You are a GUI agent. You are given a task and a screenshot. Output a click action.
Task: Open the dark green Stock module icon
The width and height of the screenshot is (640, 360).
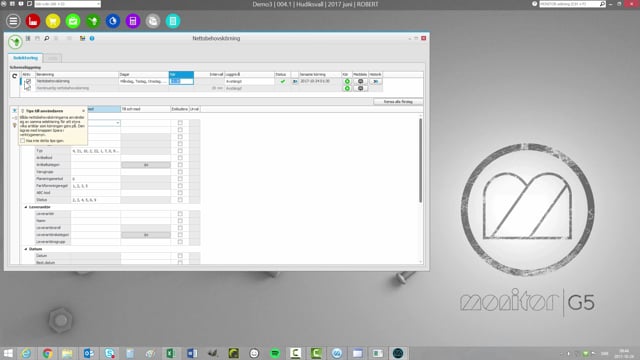pyautogui.click(x=93, y=21)
